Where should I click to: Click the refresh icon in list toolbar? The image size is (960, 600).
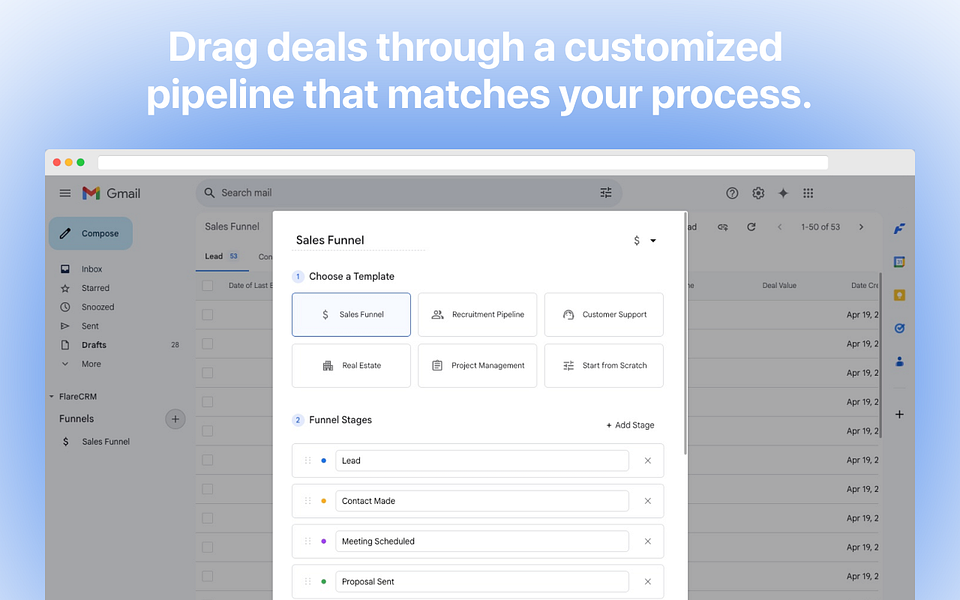(751, 227)
